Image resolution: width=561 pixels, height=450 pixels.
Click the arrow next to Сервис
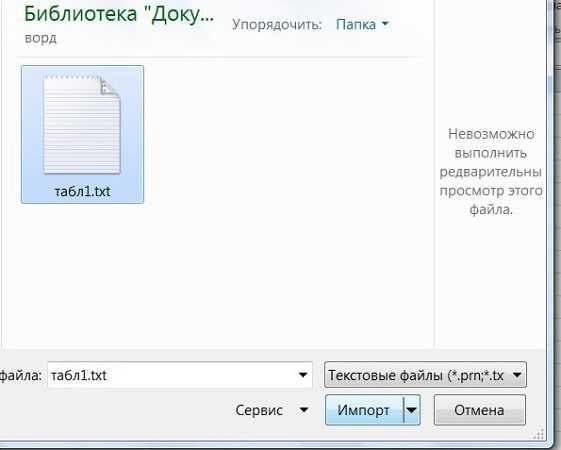[x=304, y=410]
